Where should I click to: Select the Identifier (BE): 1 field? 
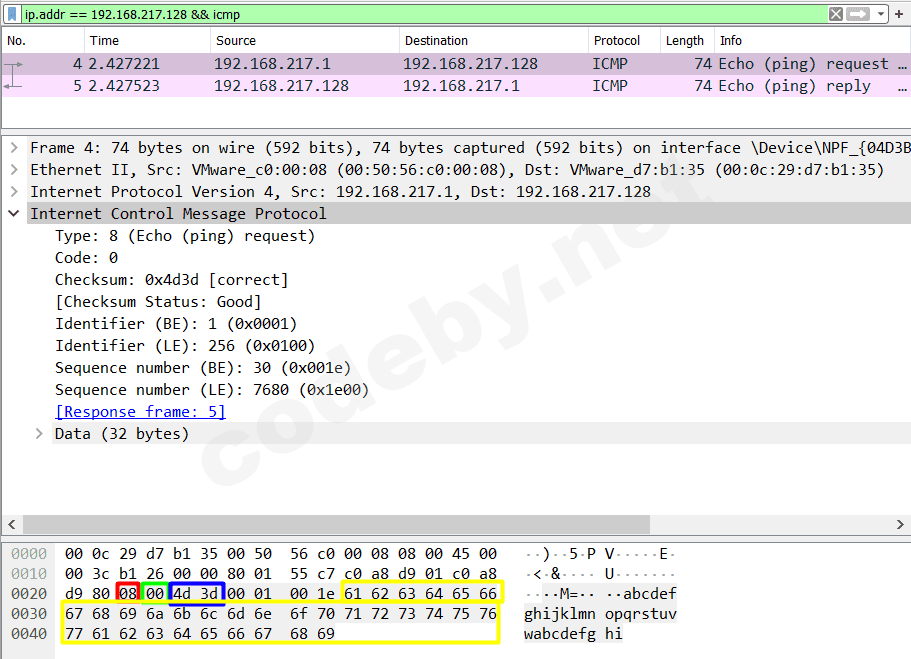[176, 324]
